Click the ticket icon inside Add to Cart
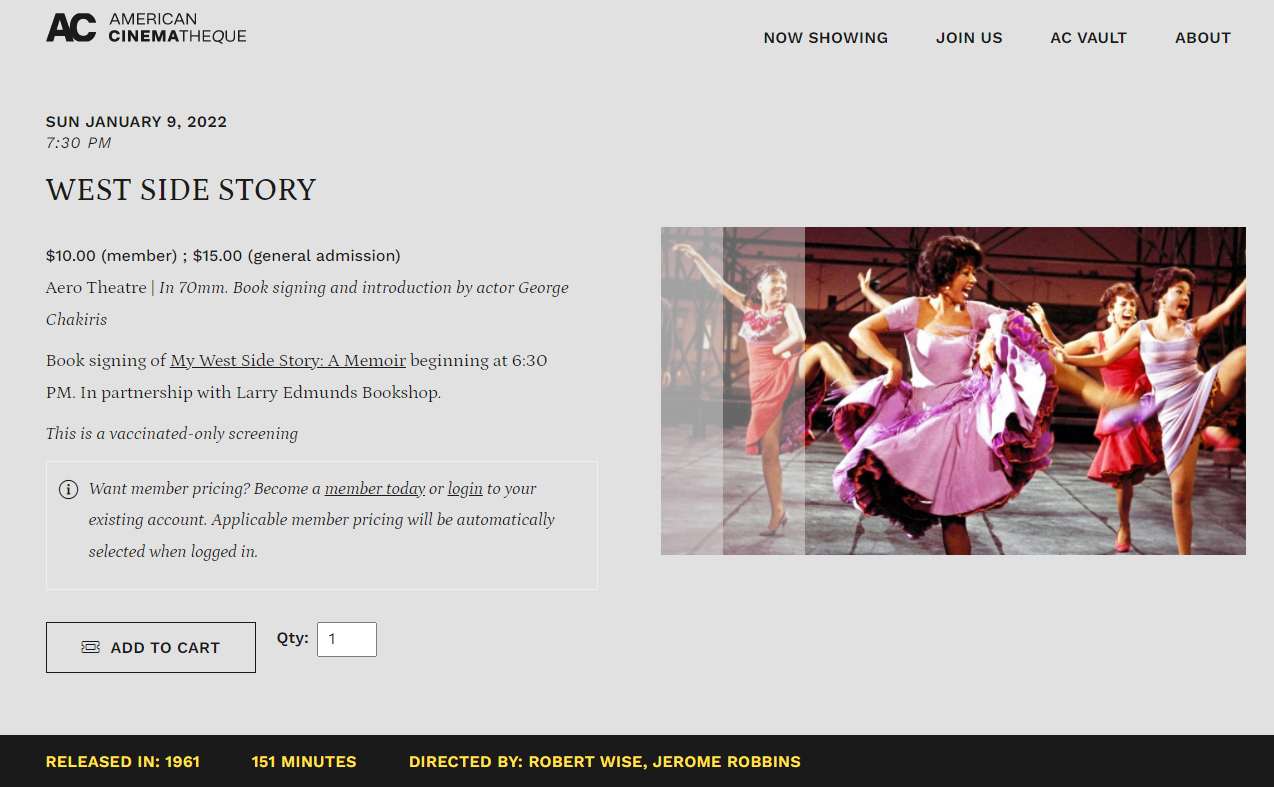Image resolution: width=1274 pixels, height=787 pixels. point(90,647)
